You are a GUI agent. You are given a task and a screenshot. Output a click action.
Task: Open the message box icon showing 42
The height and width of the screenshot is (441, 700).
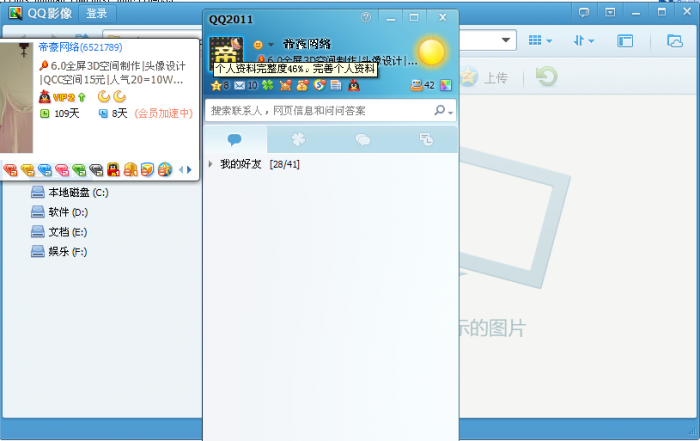pyautogui.click(x=422, y=85)
